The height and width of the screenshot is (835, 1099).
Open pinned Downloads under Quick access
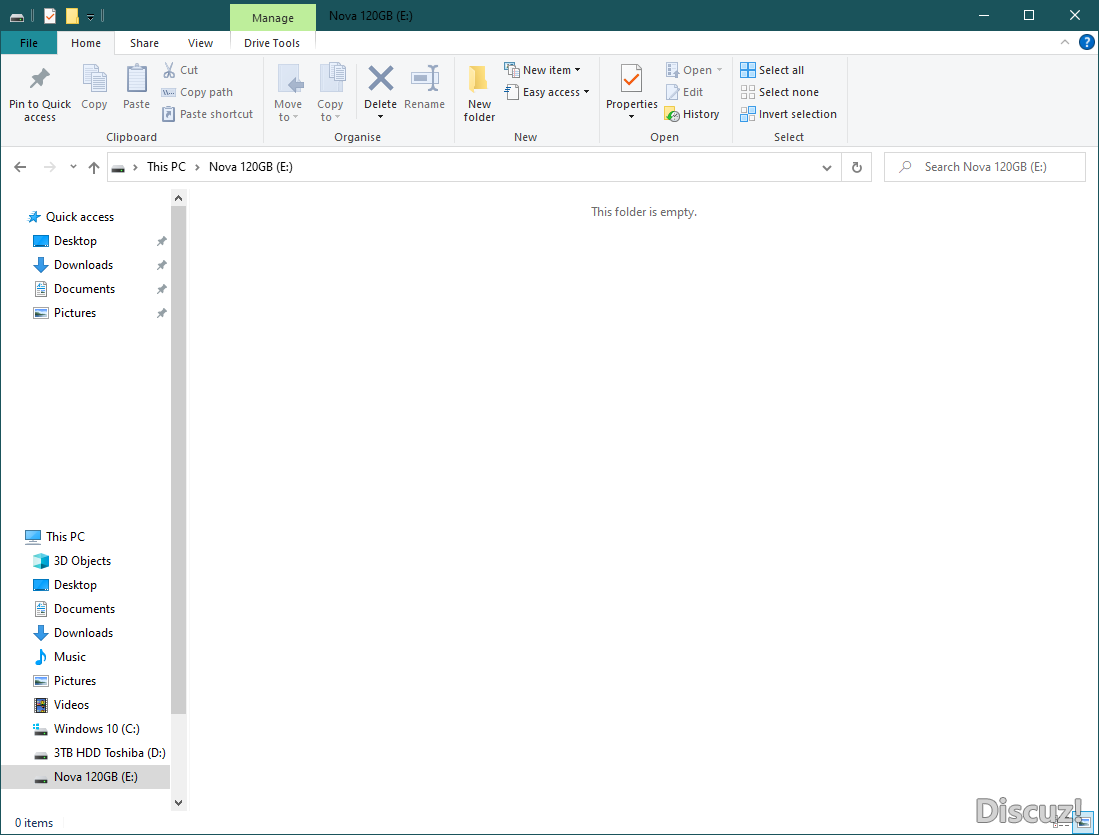tap(83, 264)
